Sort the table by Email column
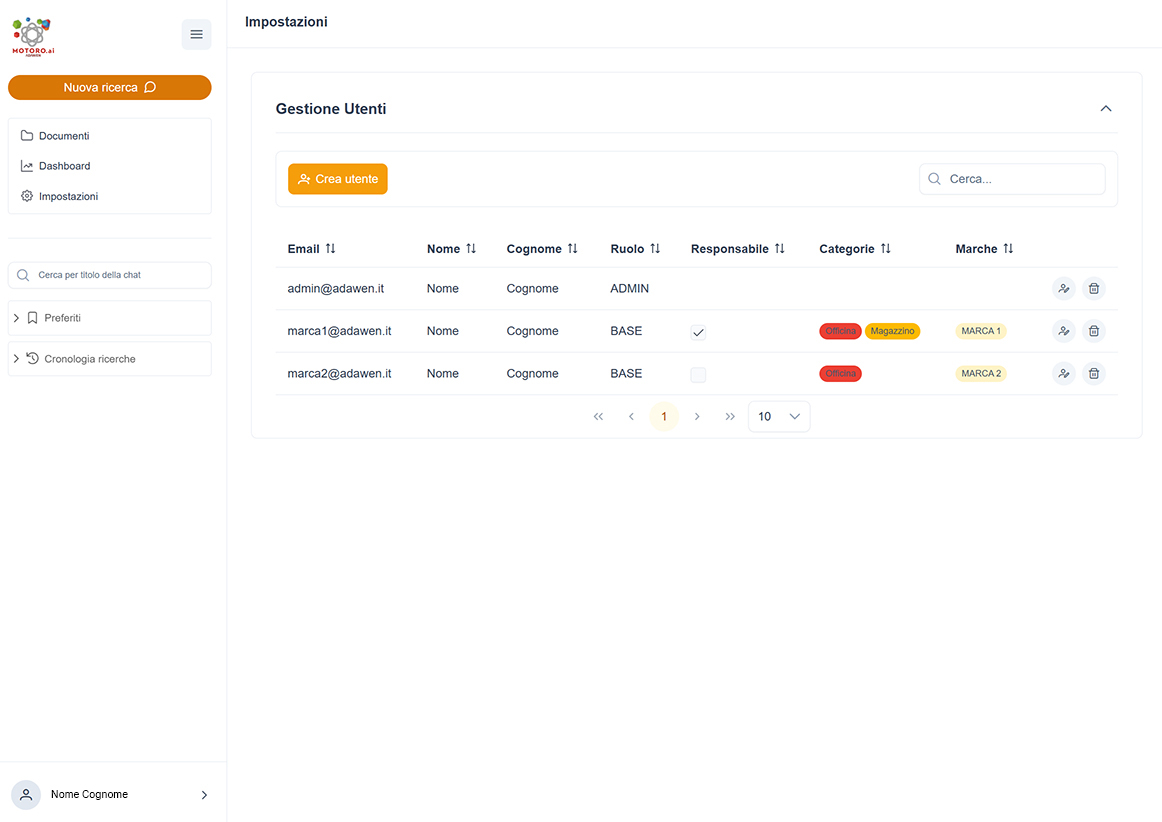 click(331, 249)
